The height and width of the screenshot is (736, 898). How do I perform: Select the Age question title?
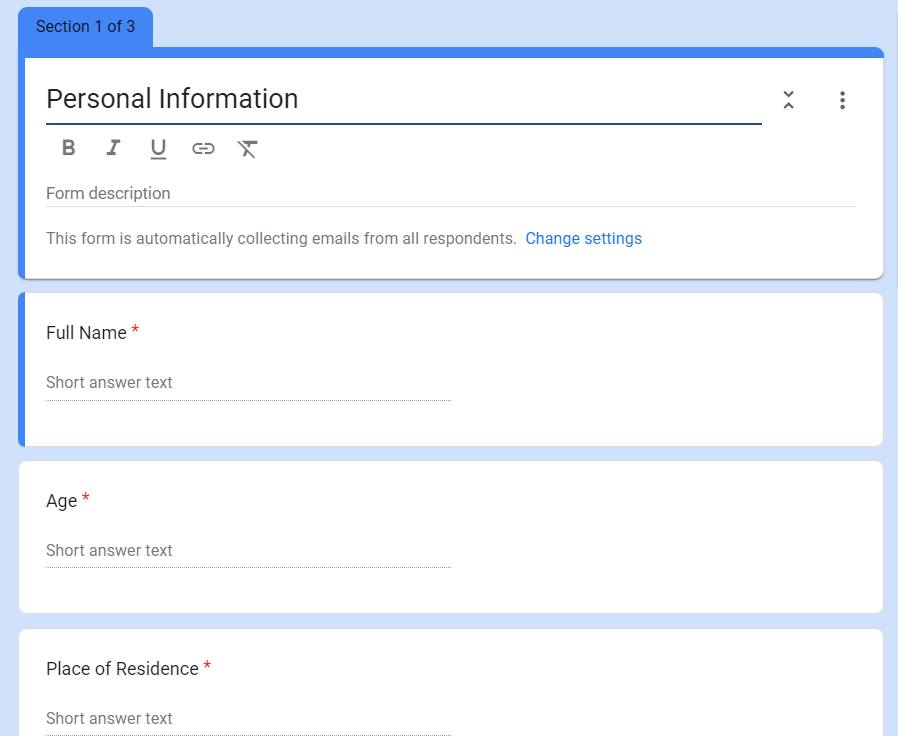click(62, 501)
